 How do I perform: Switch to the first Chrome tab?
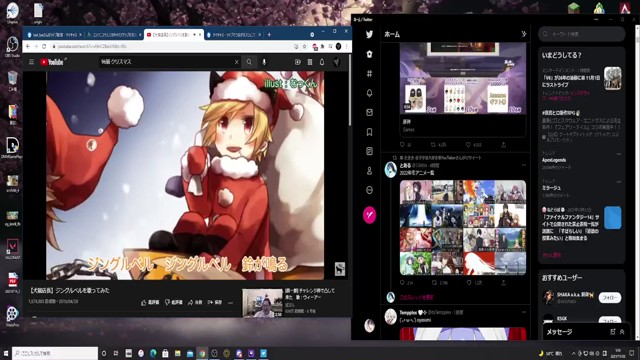point(54,35)
